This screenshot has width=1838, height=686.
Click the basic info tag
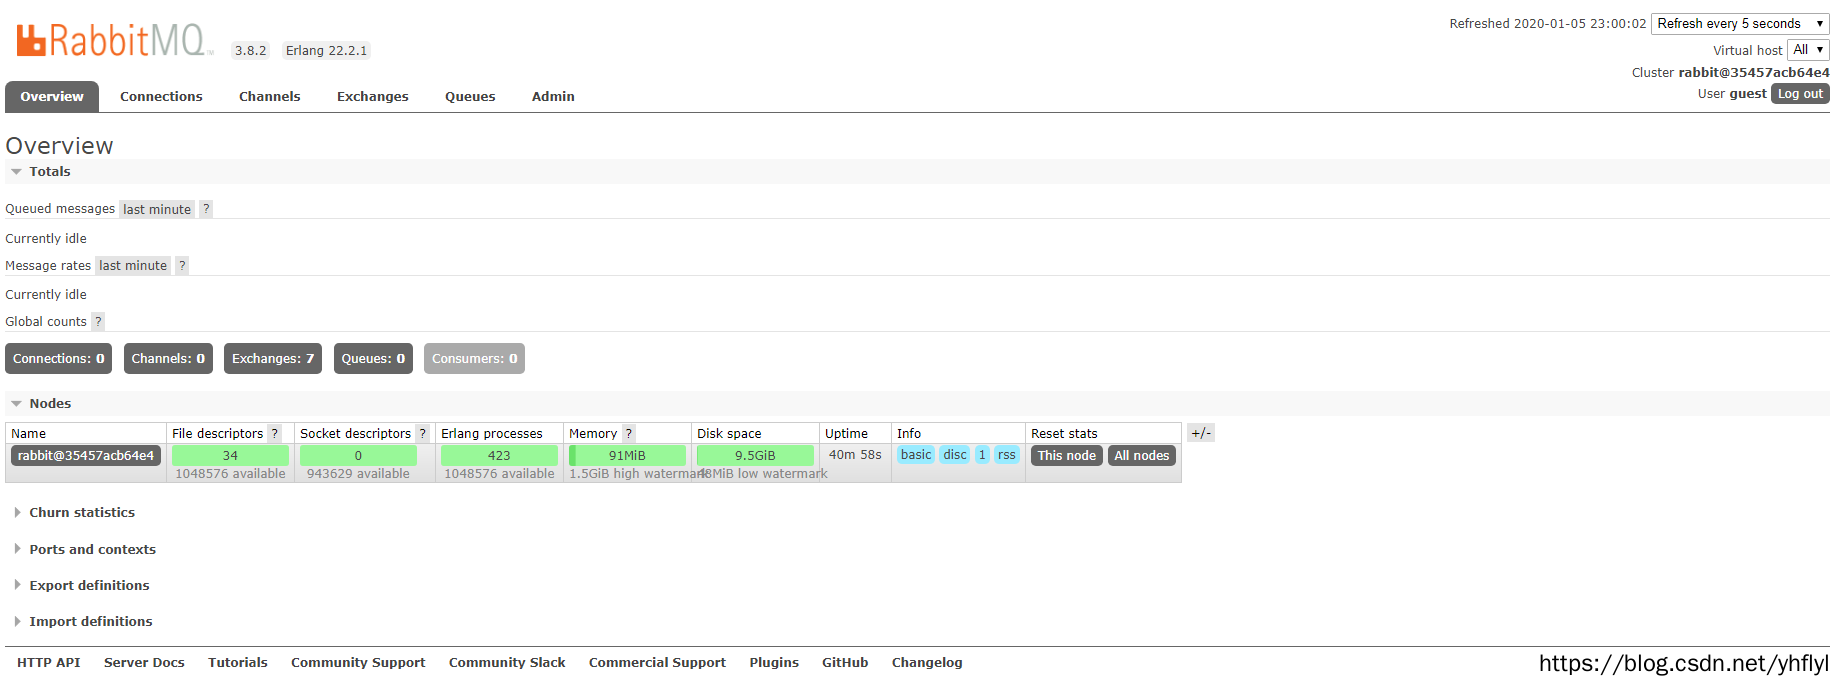[x=916, y=455]
